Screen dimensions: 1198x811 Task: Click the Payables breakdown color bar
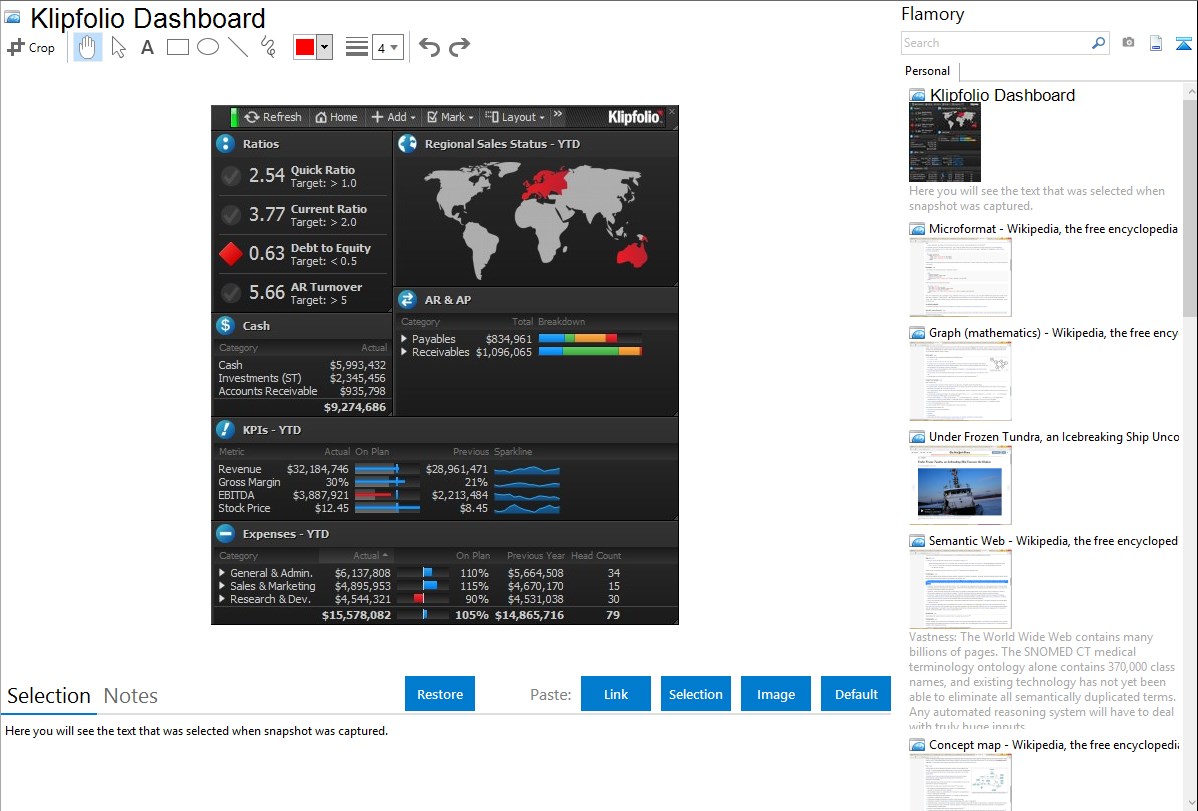[590, 339]
